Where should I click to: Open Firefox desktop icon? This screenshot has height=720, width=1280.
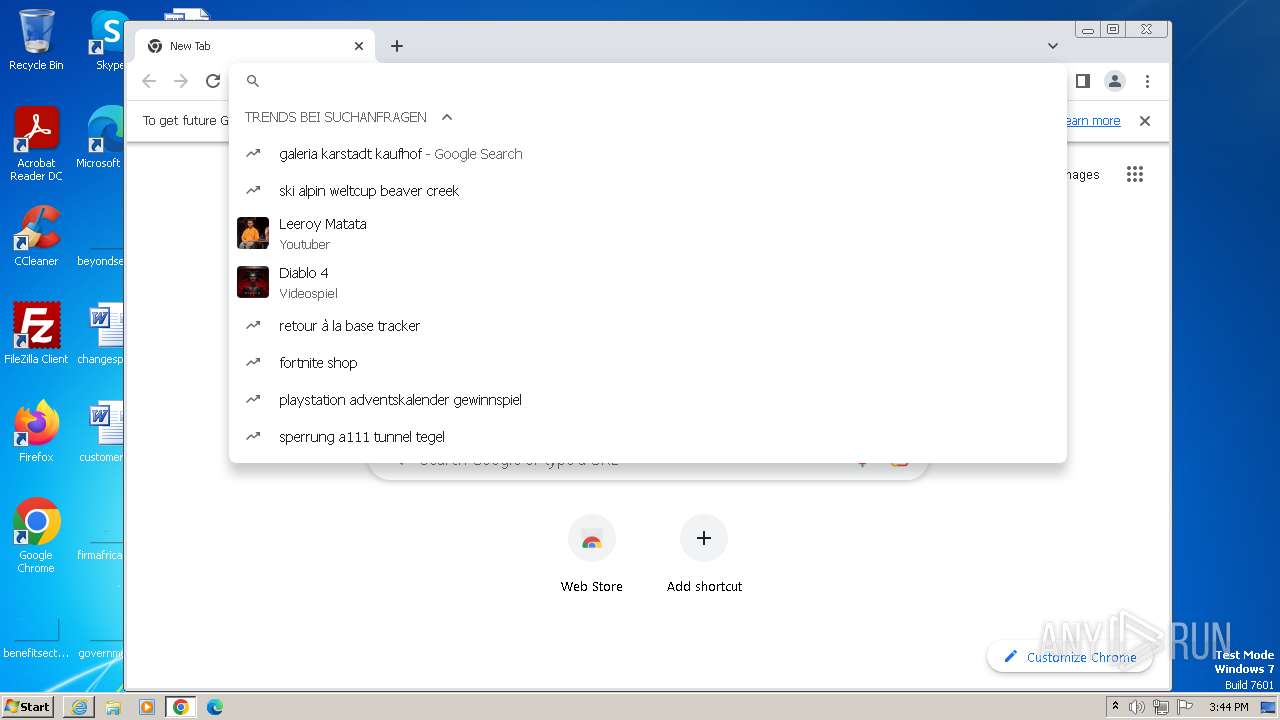pyautogui.click(x=36, y=432)
